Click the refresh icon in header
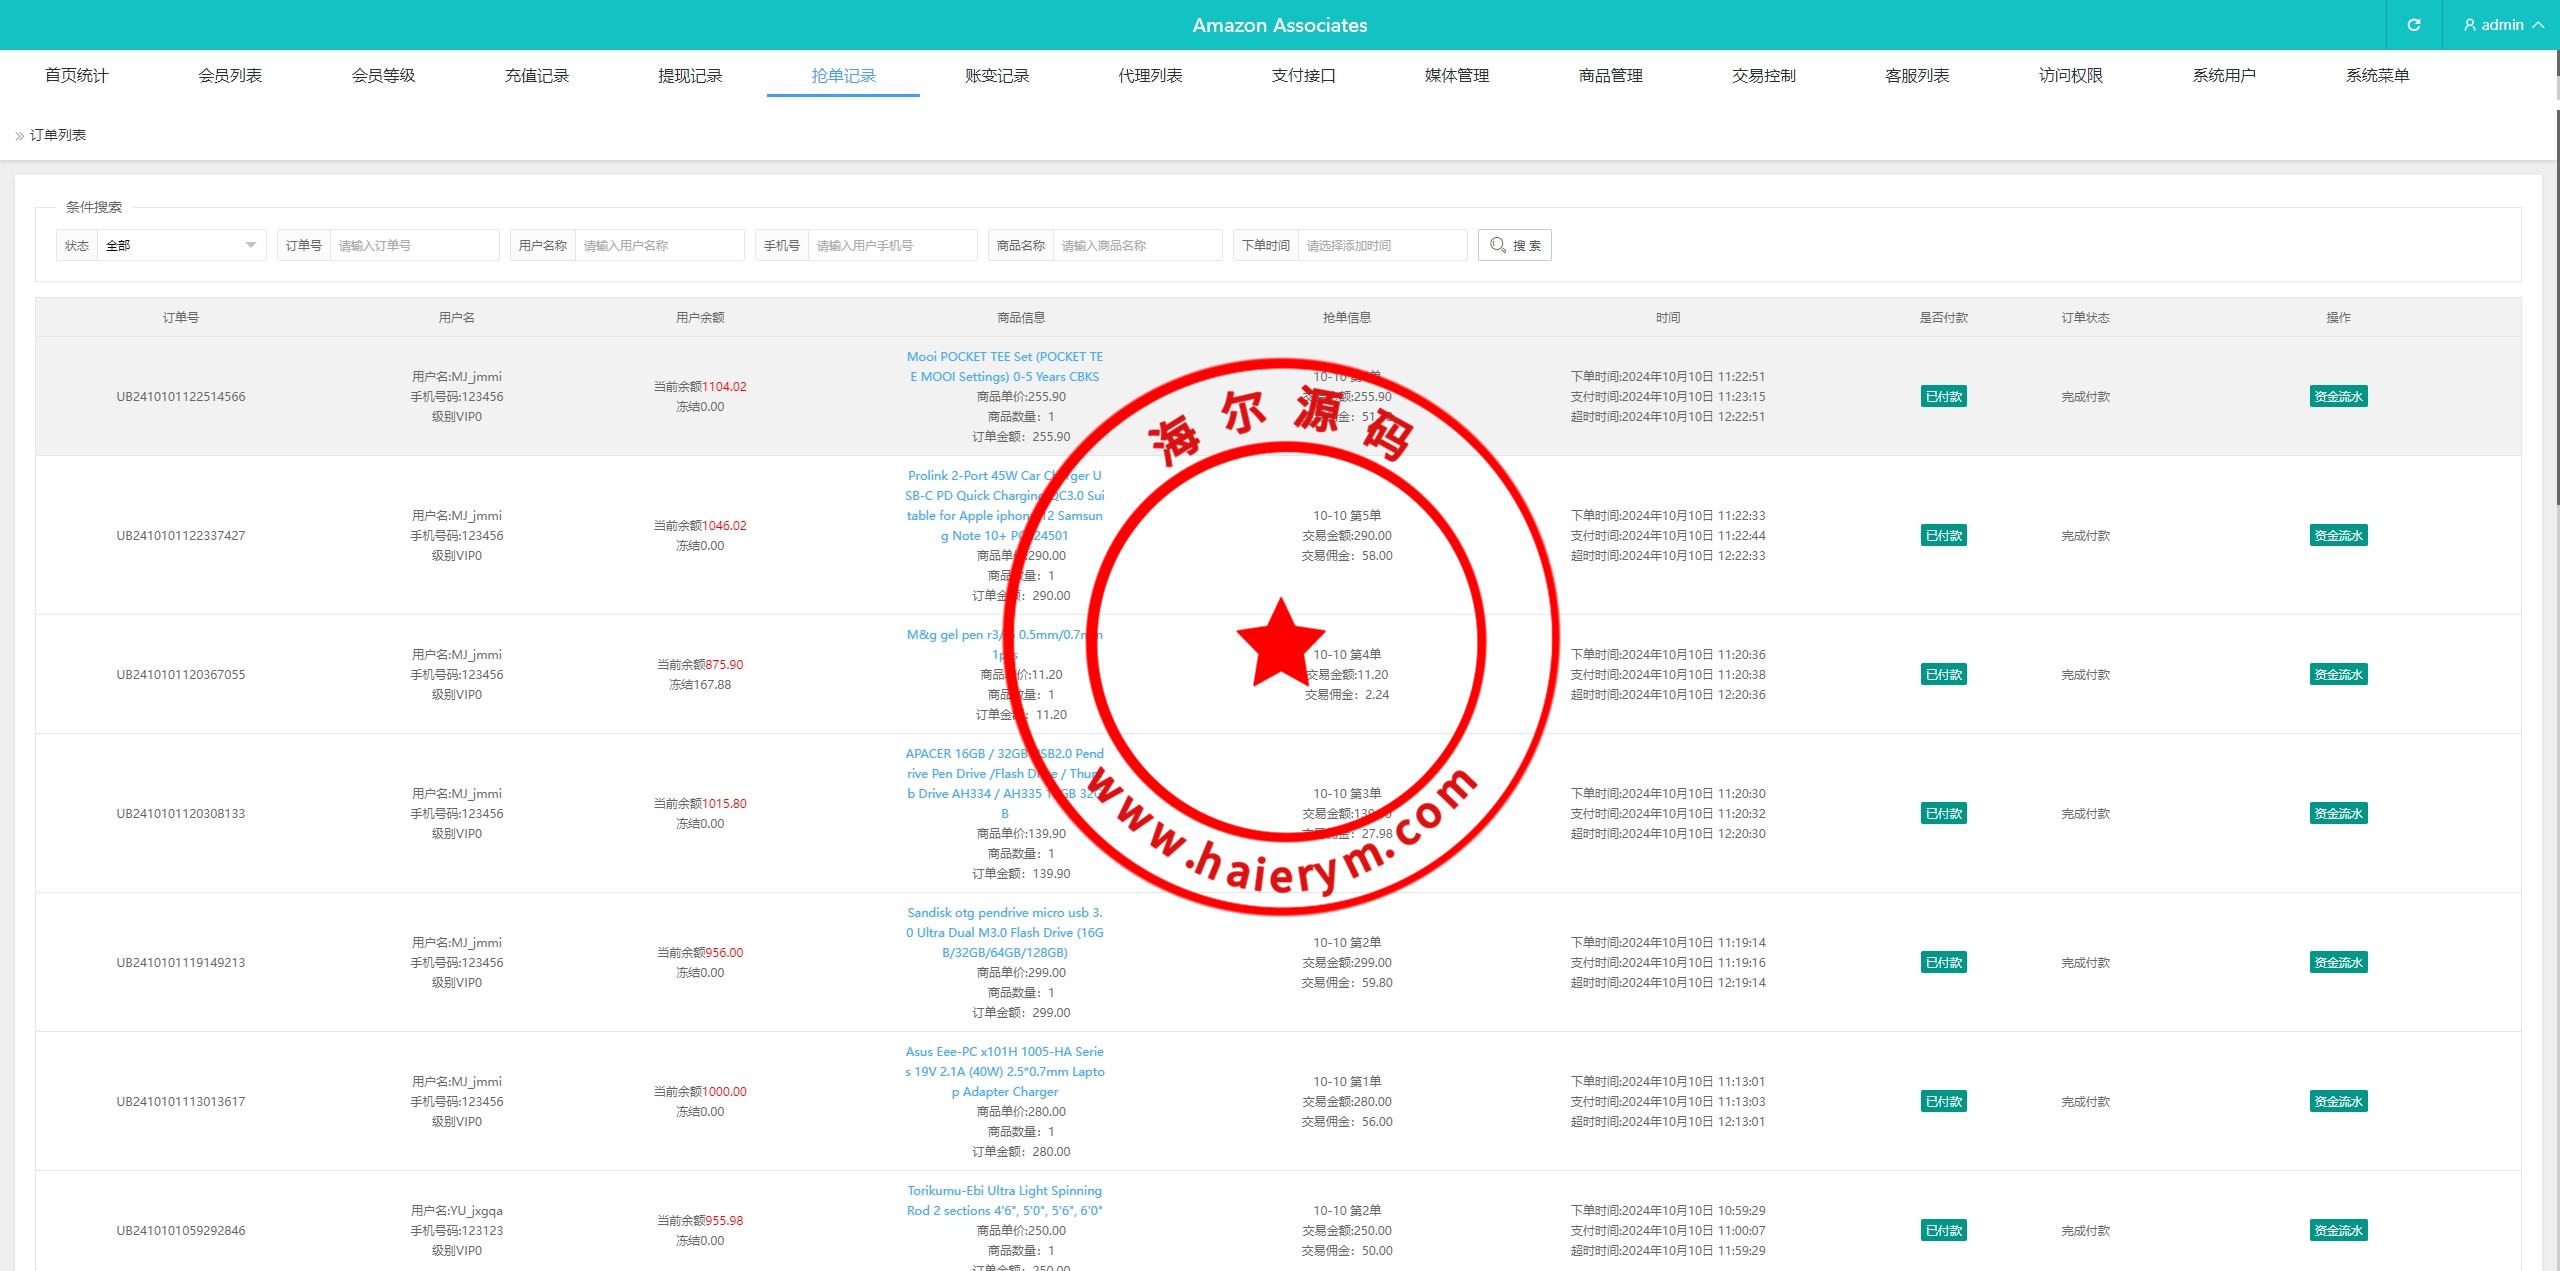The height and width of the screenshot is (1271, 2560). click(x=2413, y=25)
